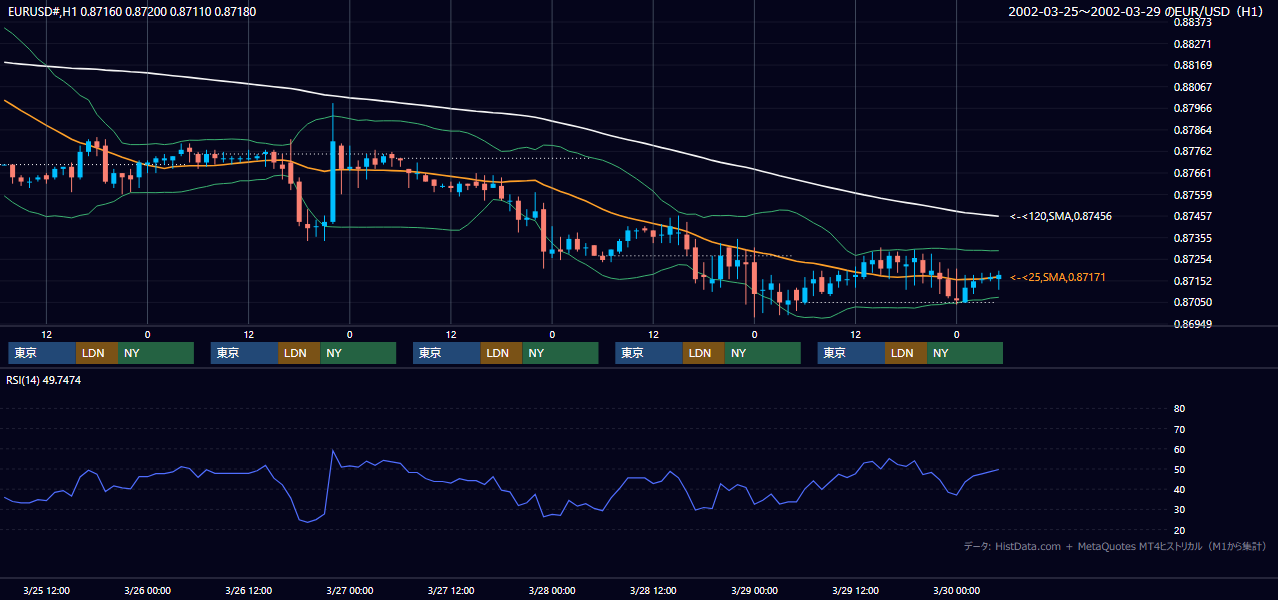Click the 0.87661 price axis label

click(1192, 173)
